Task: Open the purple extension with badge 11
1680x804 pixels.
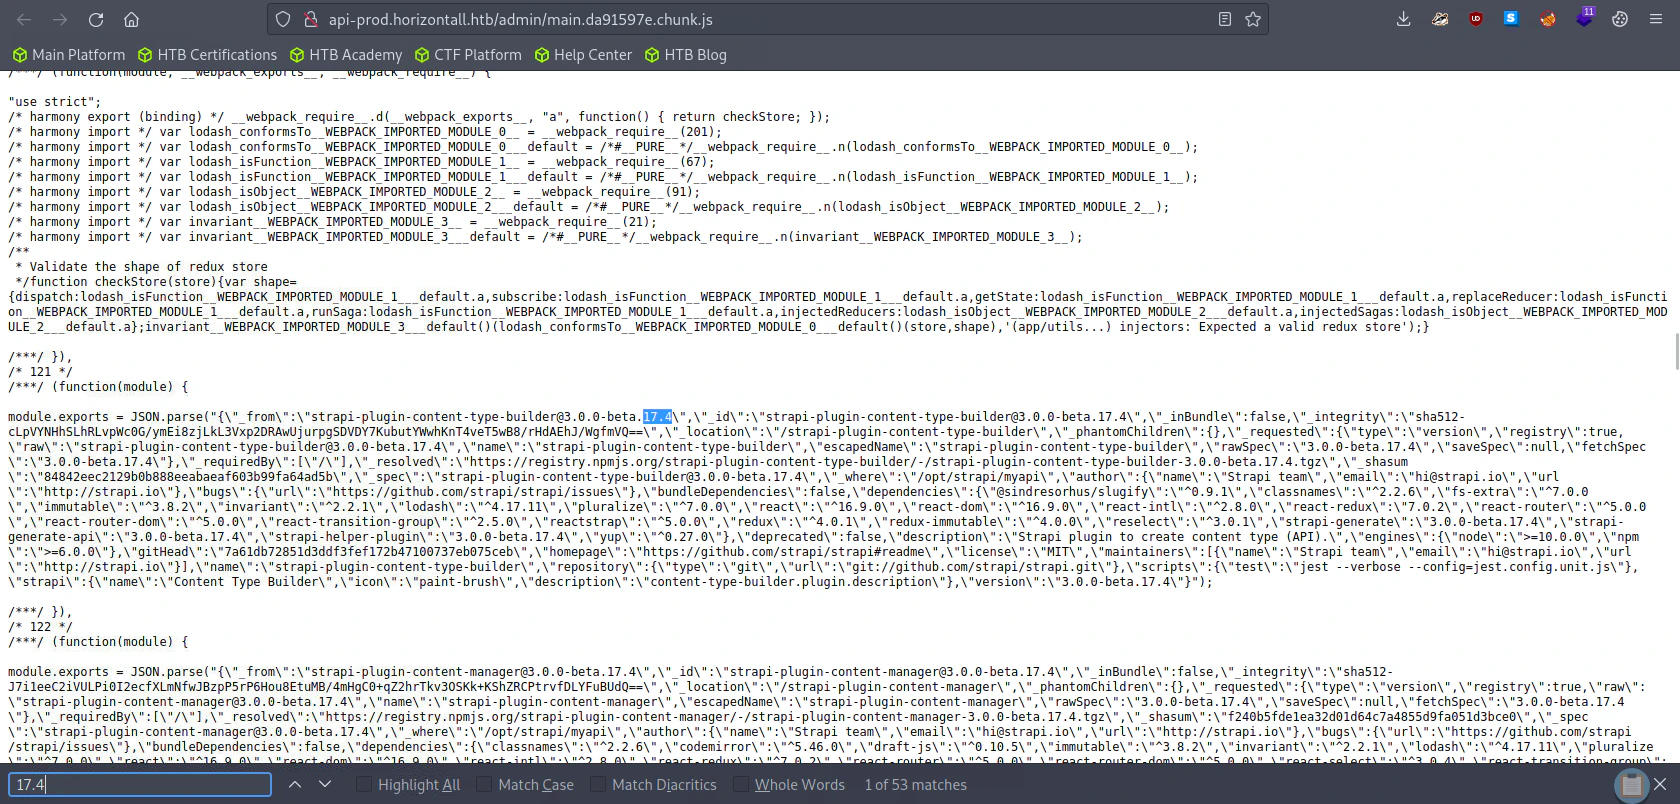Action: click(x=1584, y=17)
